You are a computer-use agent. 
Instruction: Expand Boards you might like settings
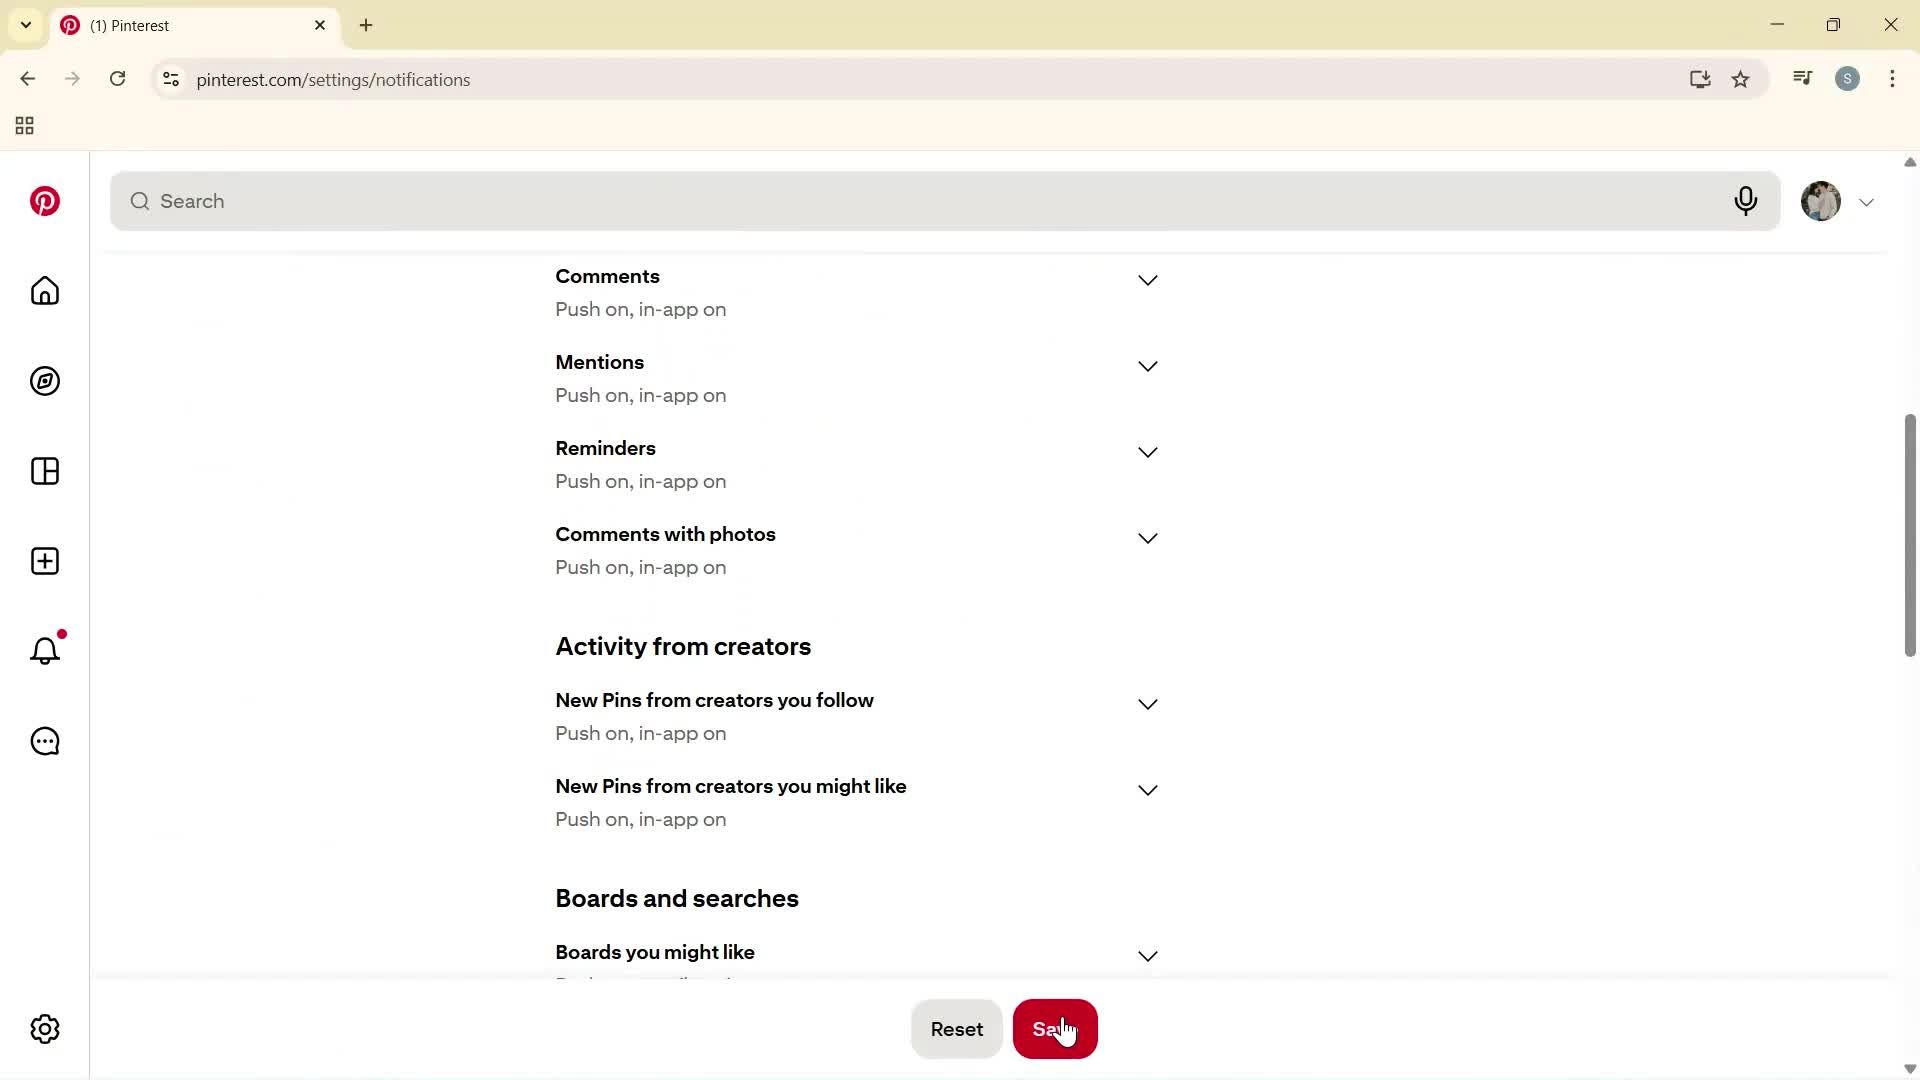[1147, 956]
